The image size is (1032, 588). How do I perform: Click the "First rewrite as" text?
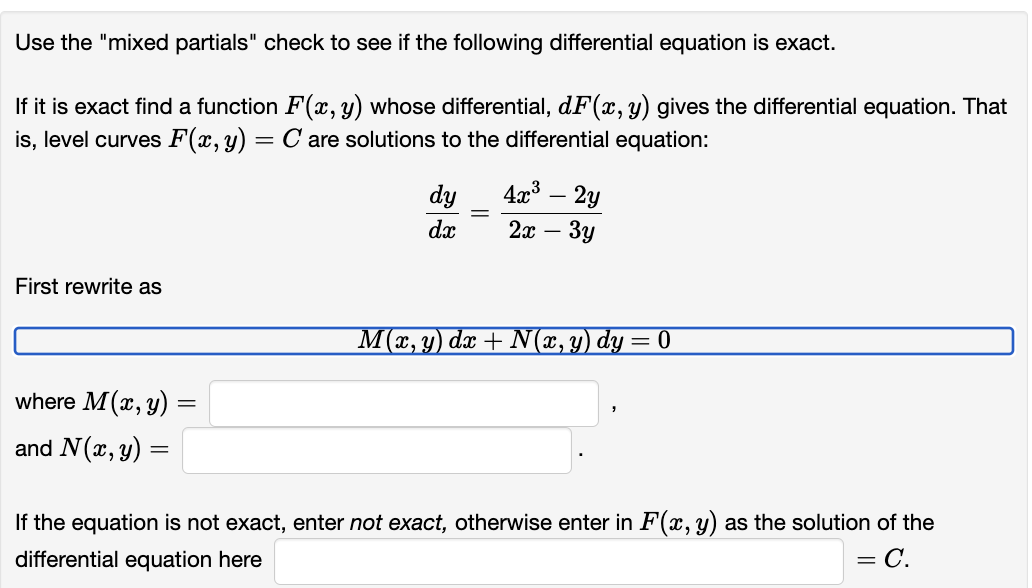click(x=88, y=286)
